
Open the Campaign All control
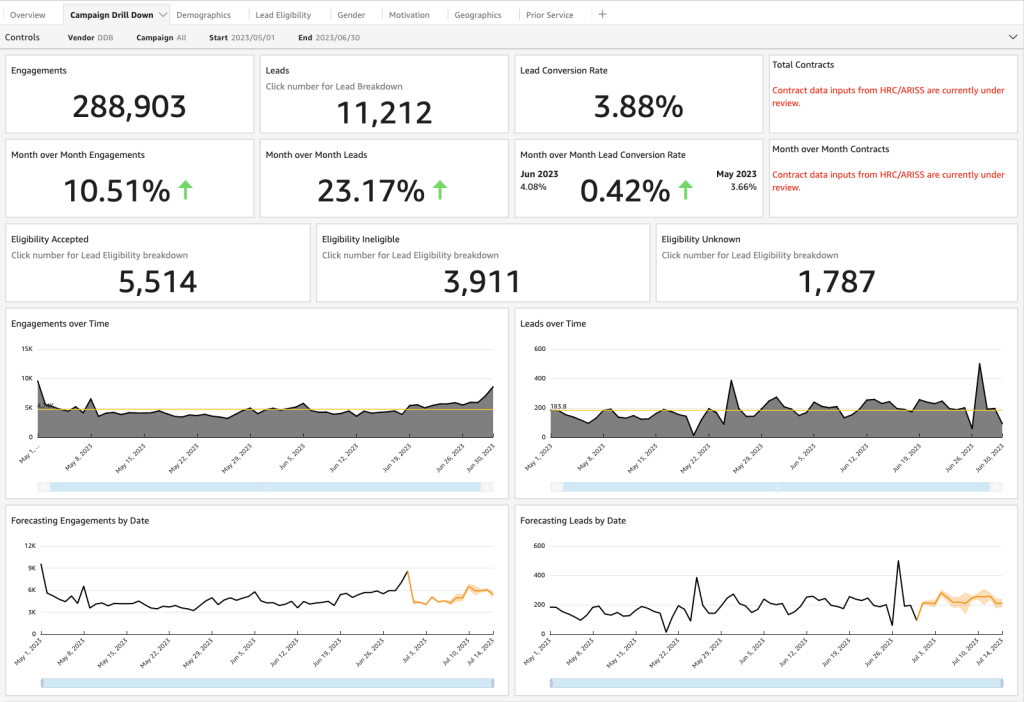pyautogui.click(x=161, y=37)
